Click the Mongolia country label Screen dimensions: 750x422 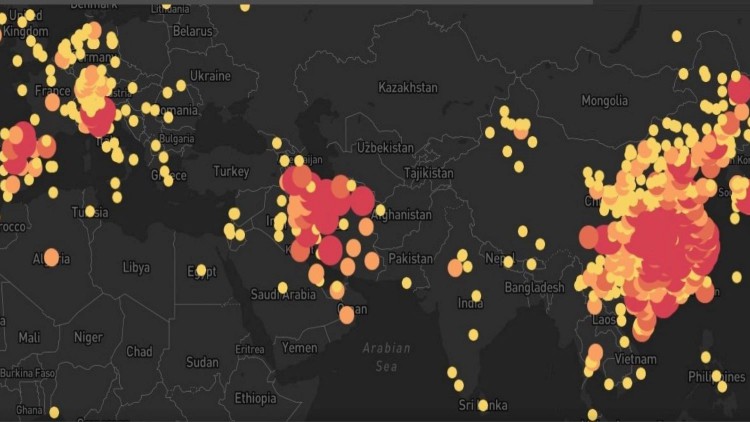pos(605,101)
